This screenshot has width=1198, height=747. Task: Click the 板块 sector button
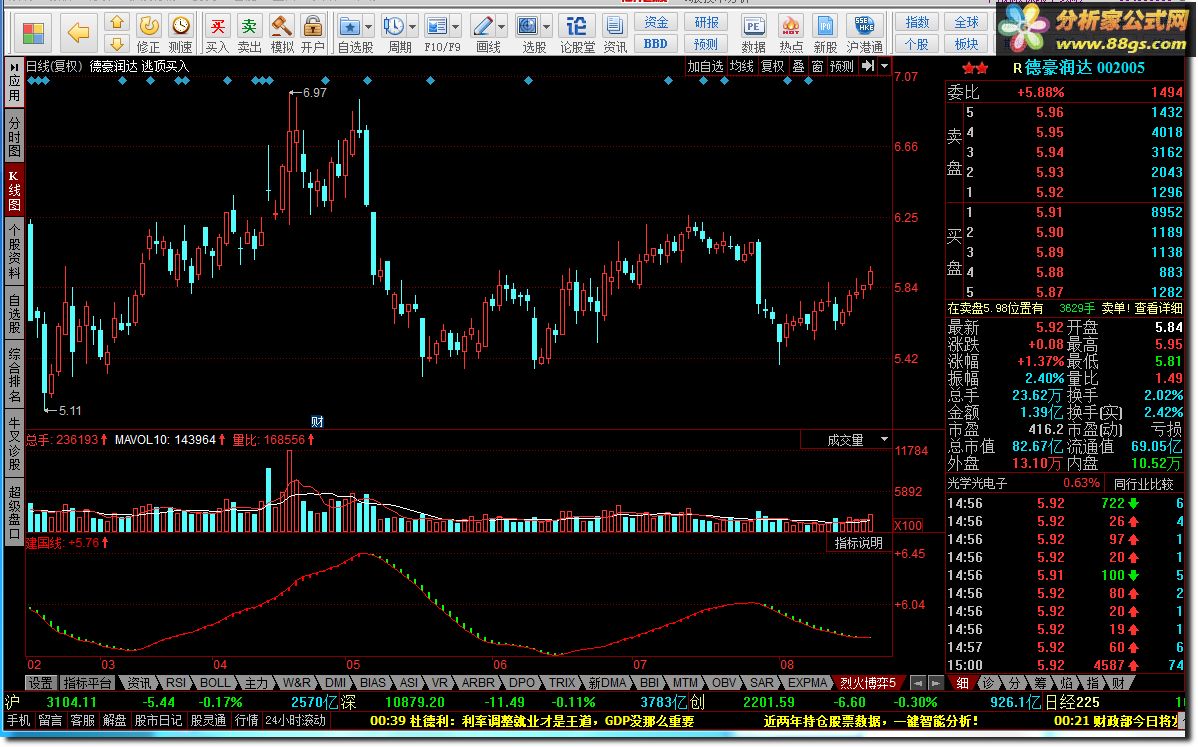966,44
